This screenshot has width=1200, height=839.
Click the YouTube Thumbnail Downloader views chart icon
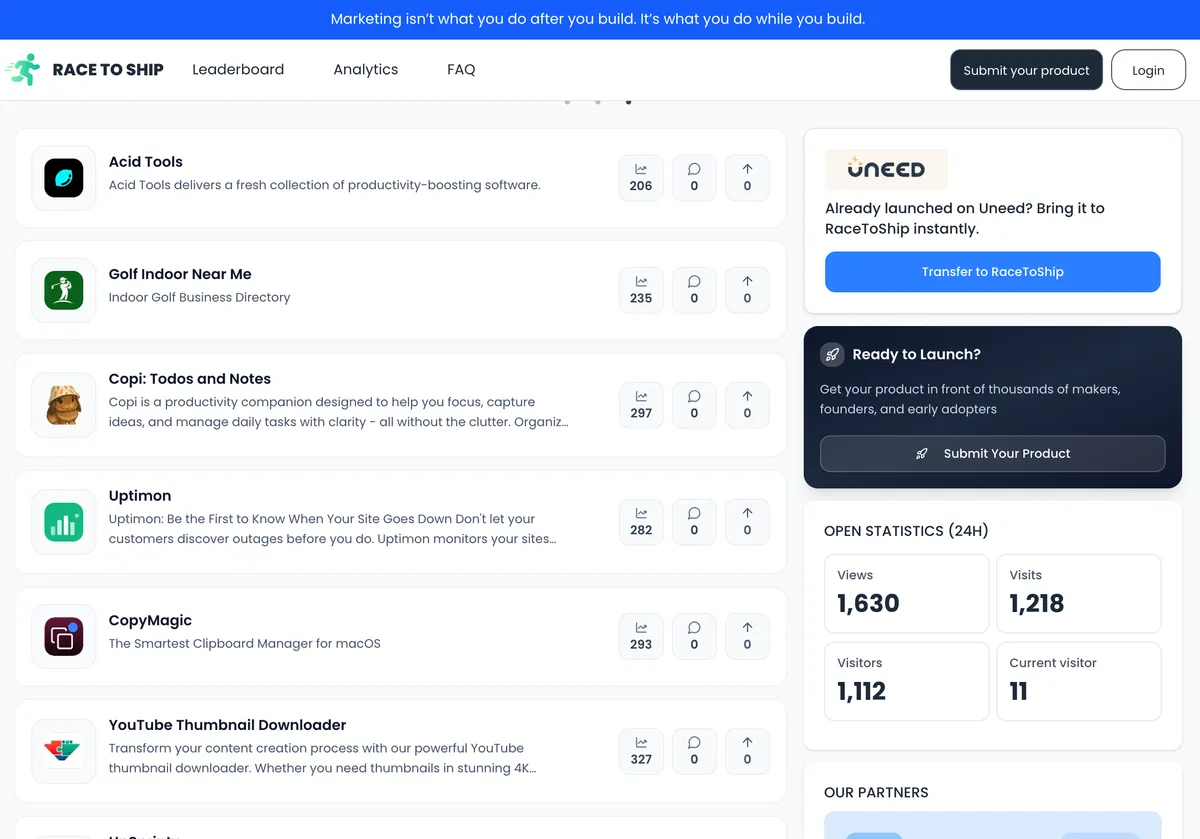[x=641, y=743]
